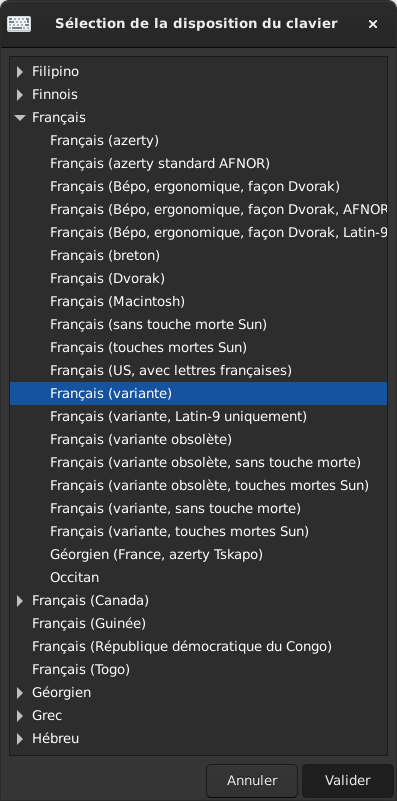Expand the Français (Canada) group

[x=20, y=600]
